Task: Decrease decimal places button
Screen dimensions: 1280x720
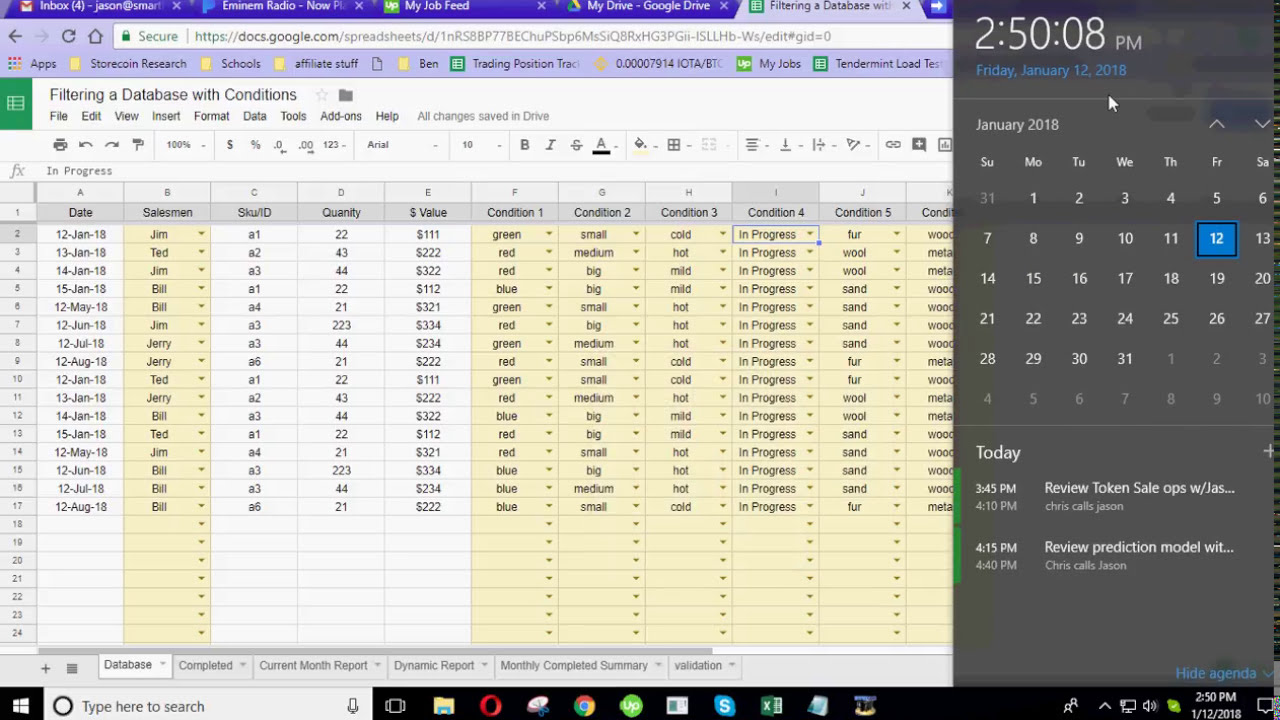Action: click(280, 145)
